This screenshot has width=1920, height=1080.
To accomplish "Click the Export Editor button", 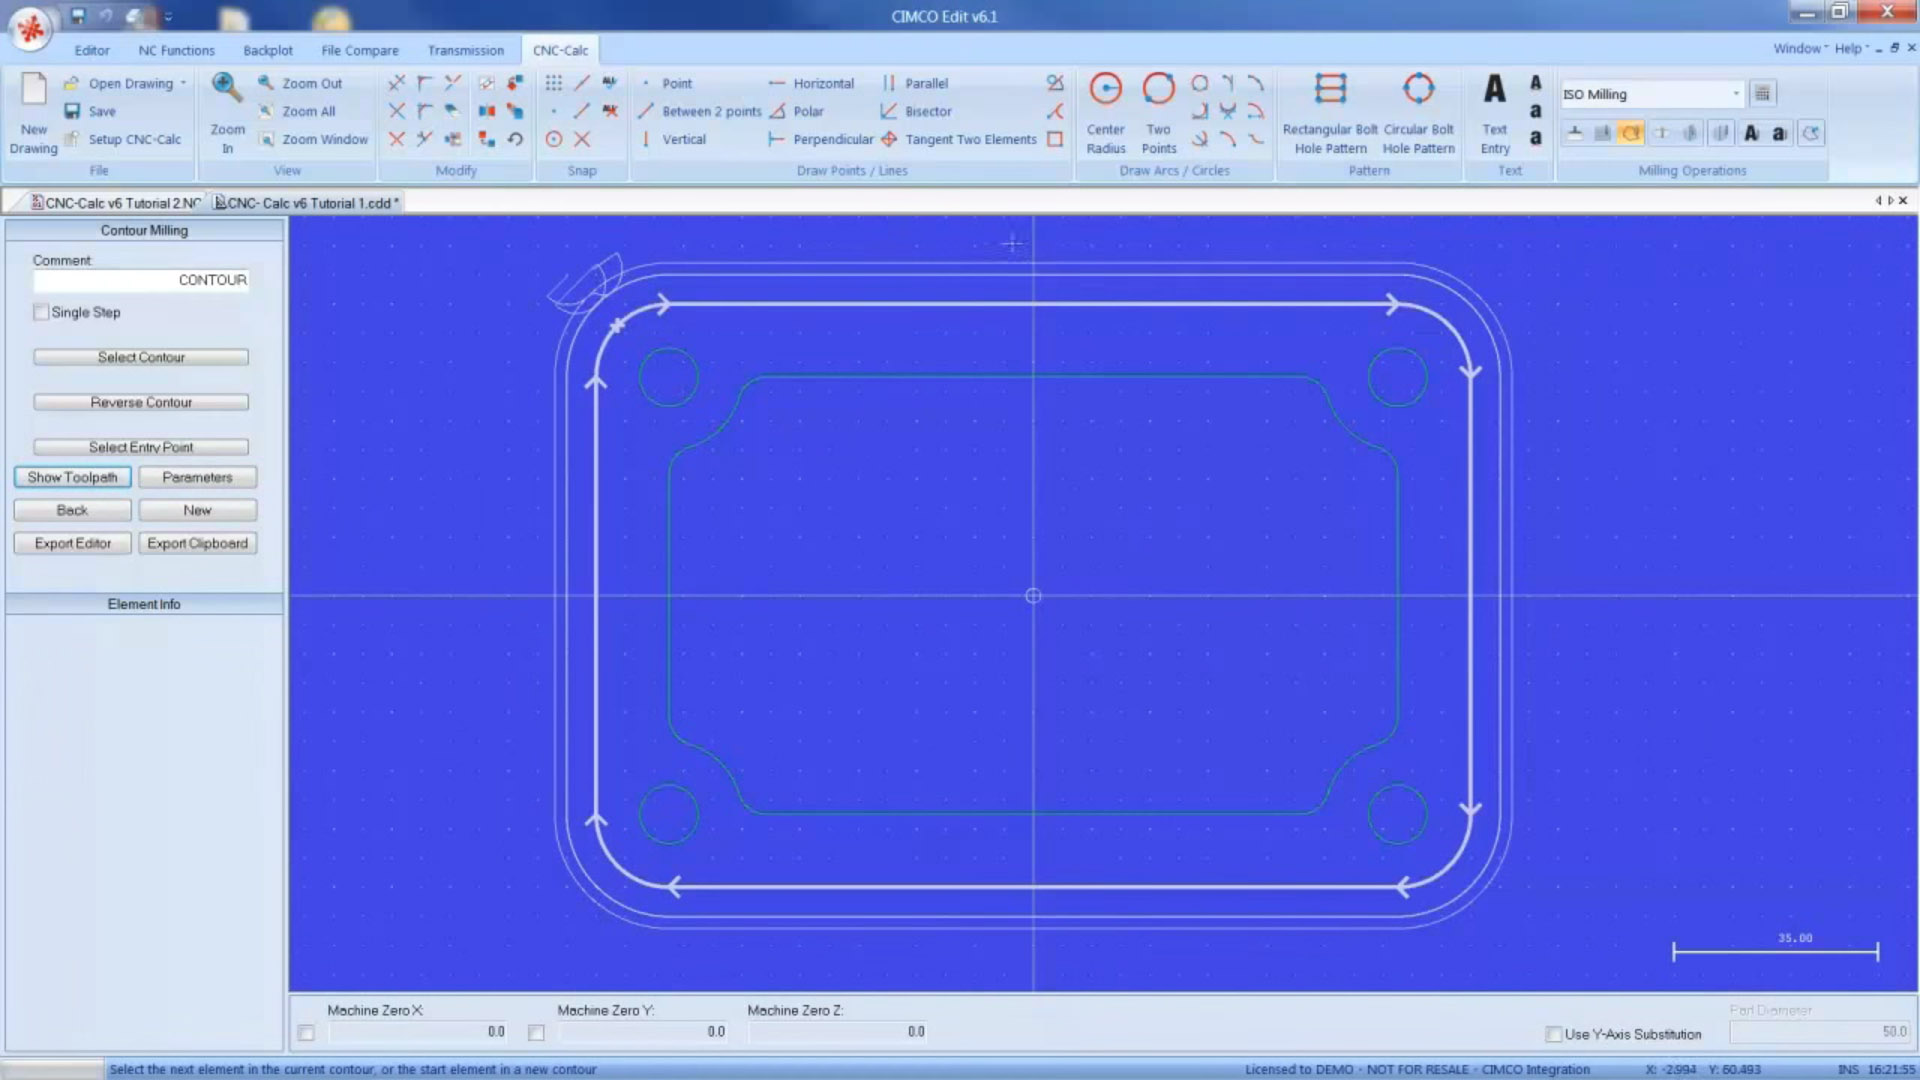I will (72, 543).
